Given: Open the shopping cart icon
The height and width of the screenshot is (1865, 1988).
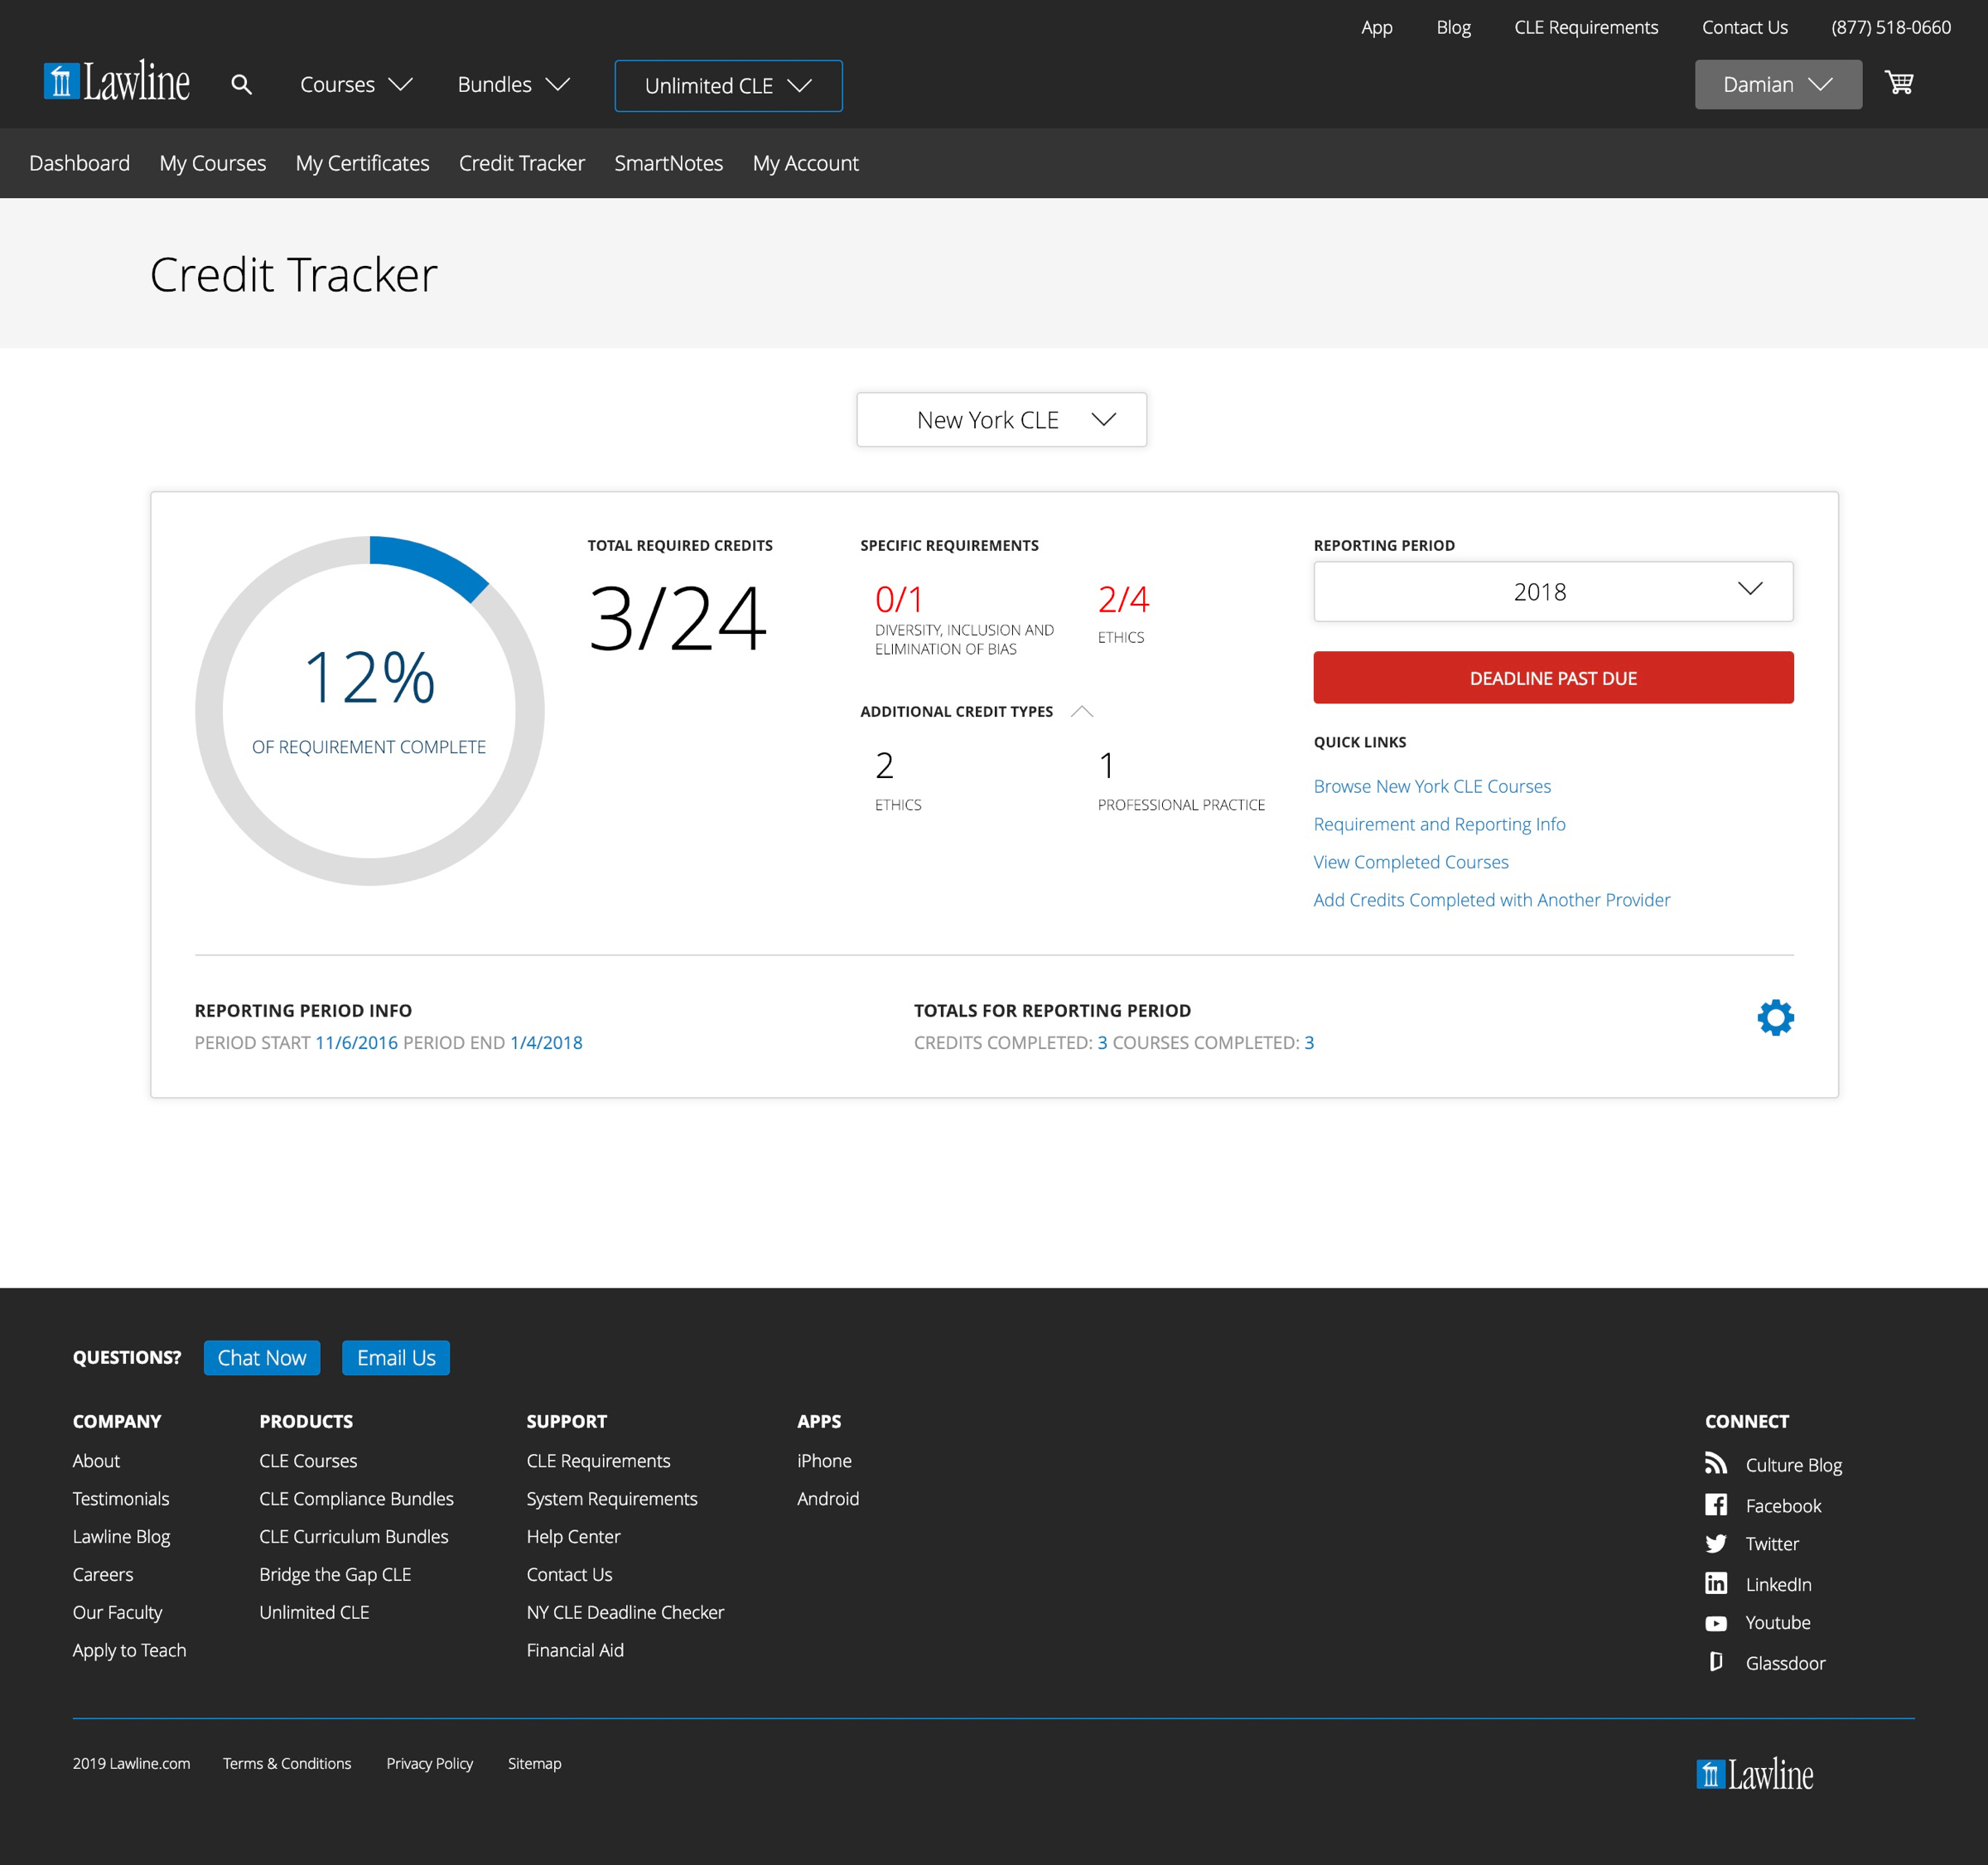Looking at the screenshot, I should coord(1898,83).
